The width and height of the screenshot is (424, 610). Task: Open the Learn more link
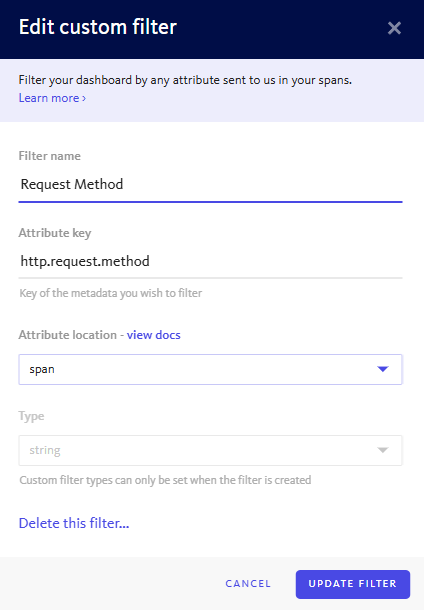[52, 98]
